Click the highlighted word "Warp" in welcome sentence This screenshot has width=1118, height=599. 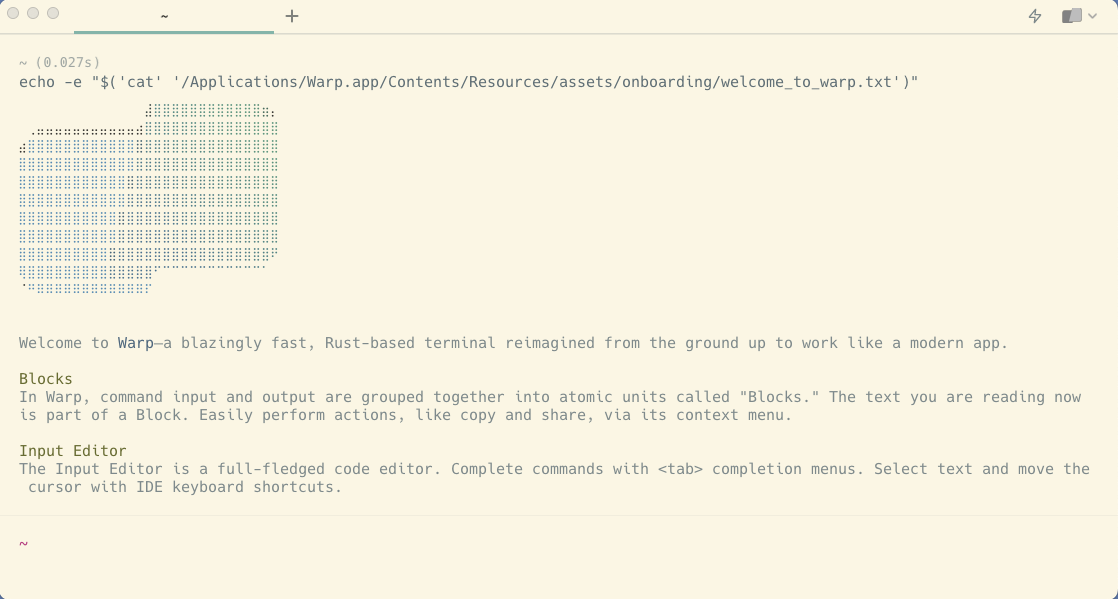pos(135,343)
